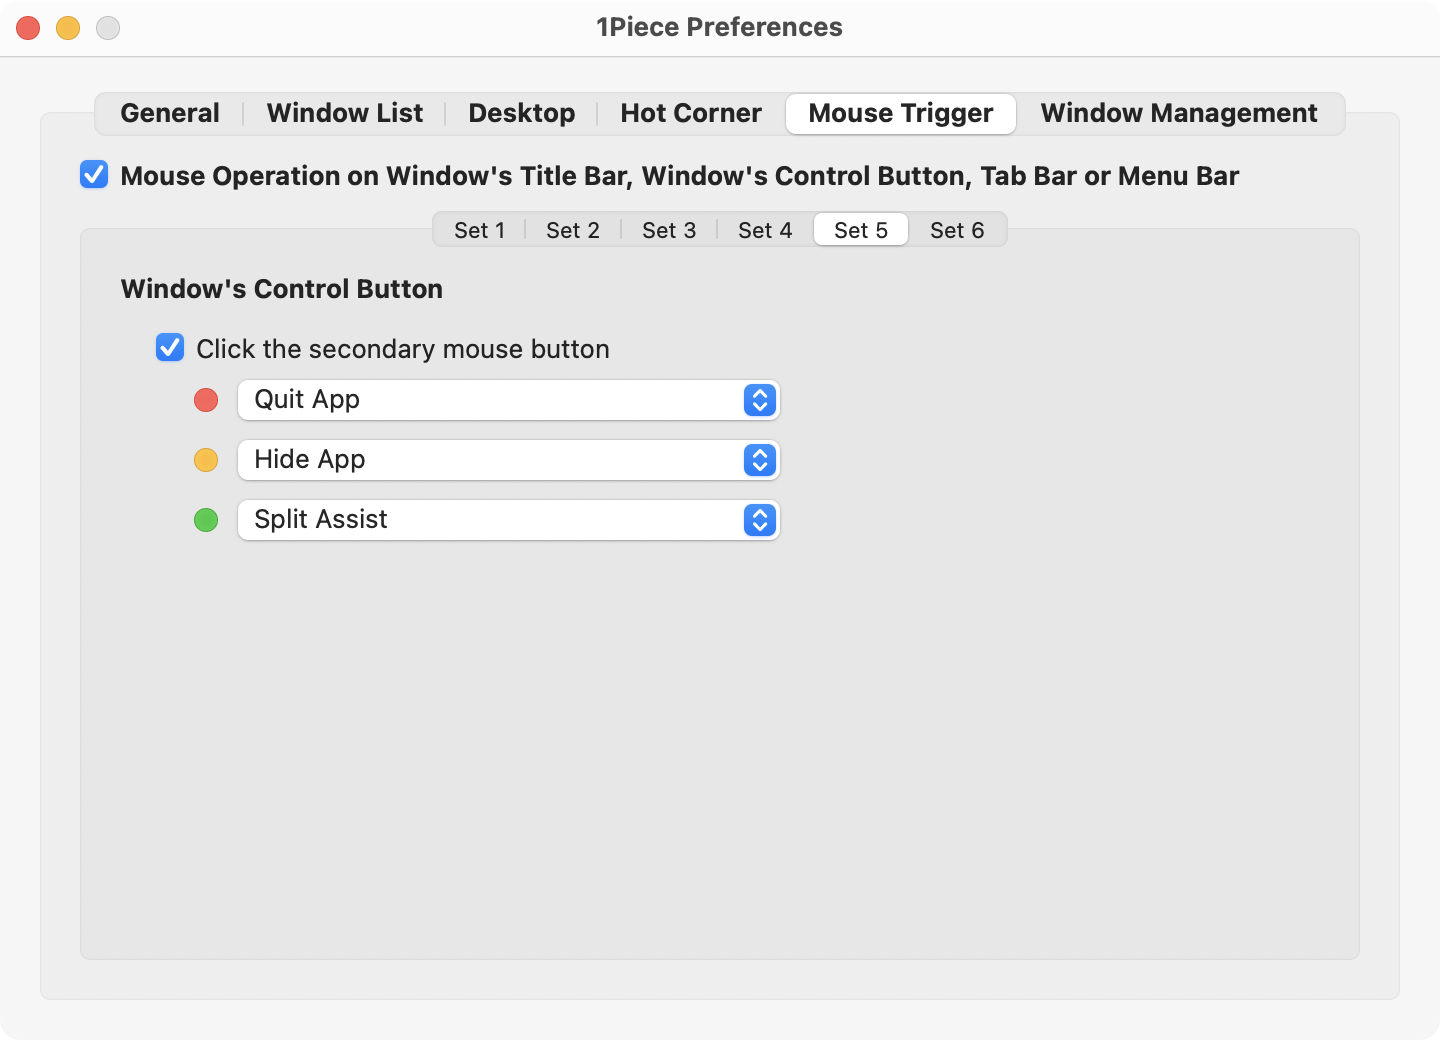
Task: Click the green zoom indicator beside Split Assist
Action: coord(206,520)
